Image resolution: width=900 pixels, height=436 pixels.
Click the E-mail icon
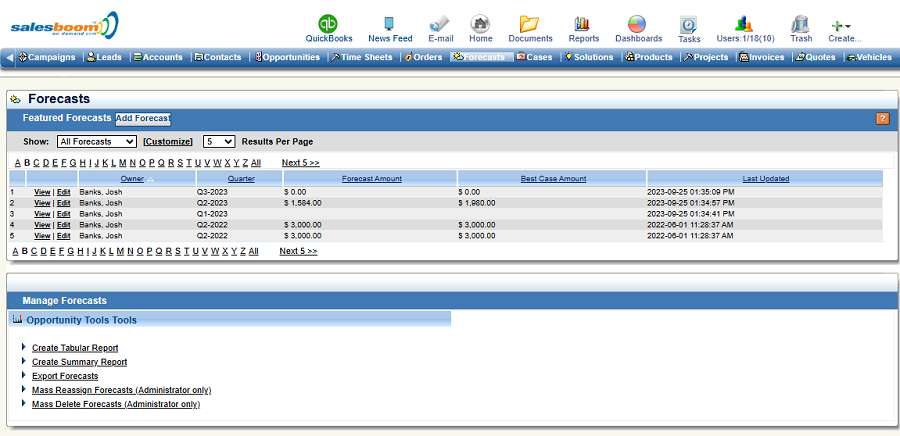[440, 23]
